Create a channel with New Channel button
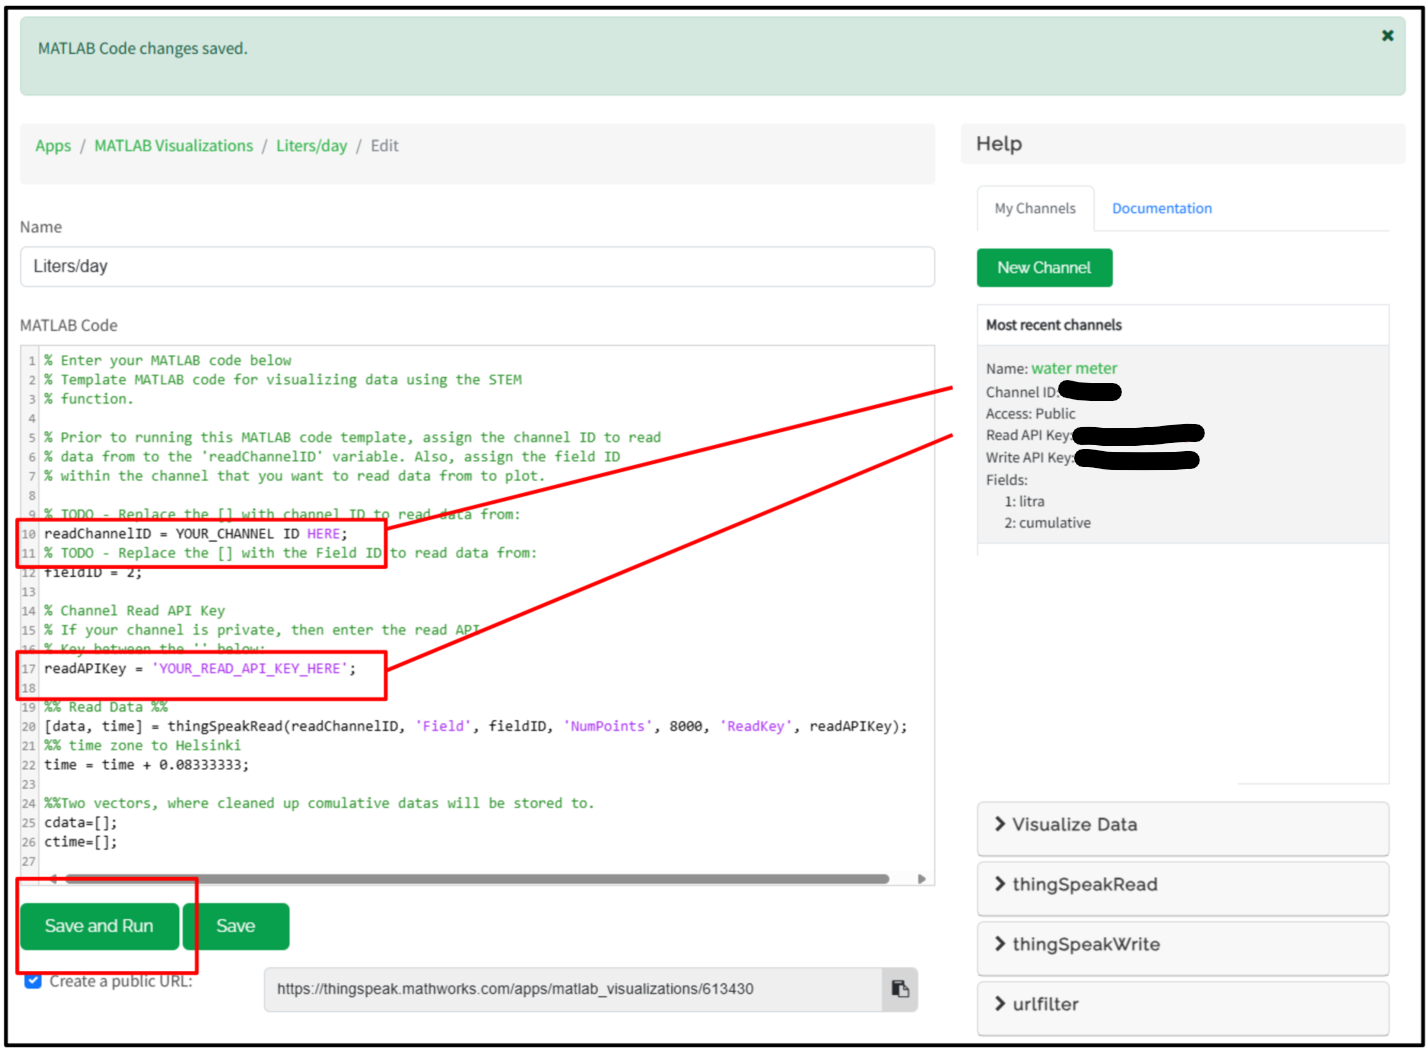Viewport: 1427px width, 1050px height. [1044, 268]
